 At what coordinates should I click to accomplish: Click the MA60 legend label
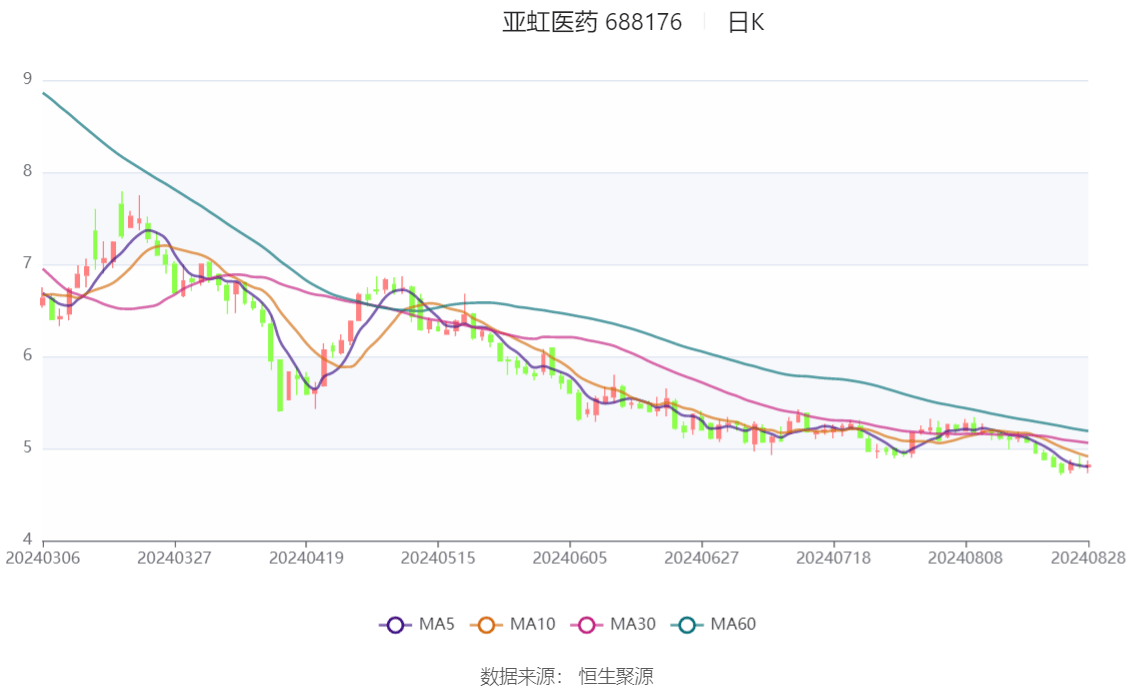pyautogui.click(x=733, y=624)
